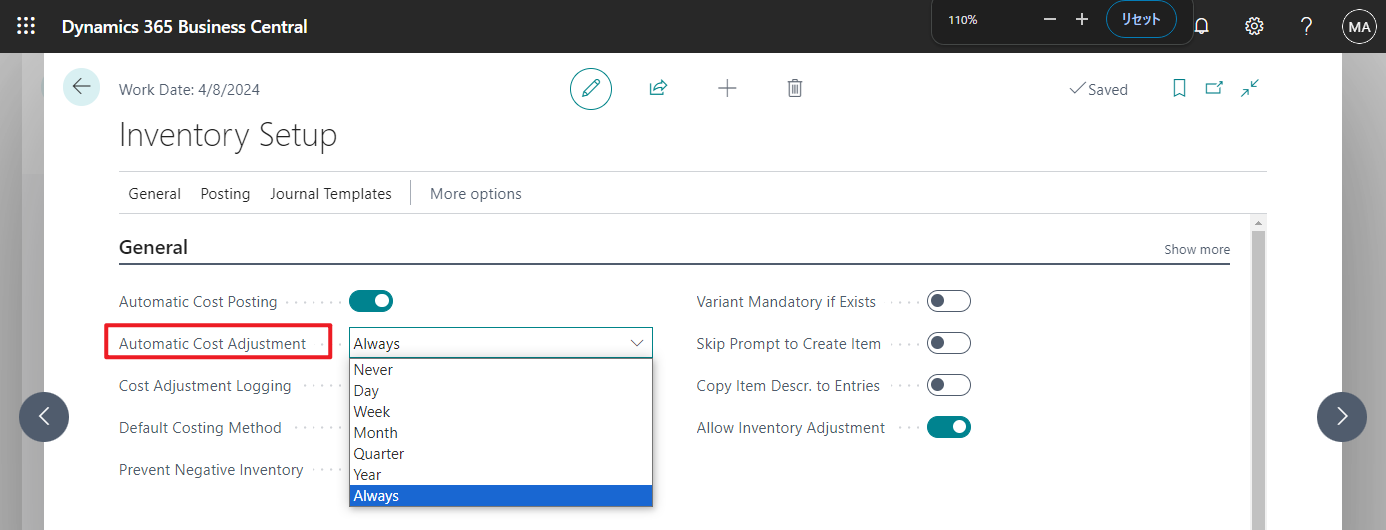
Task: Click the share icon
Action: click(658, 88)
